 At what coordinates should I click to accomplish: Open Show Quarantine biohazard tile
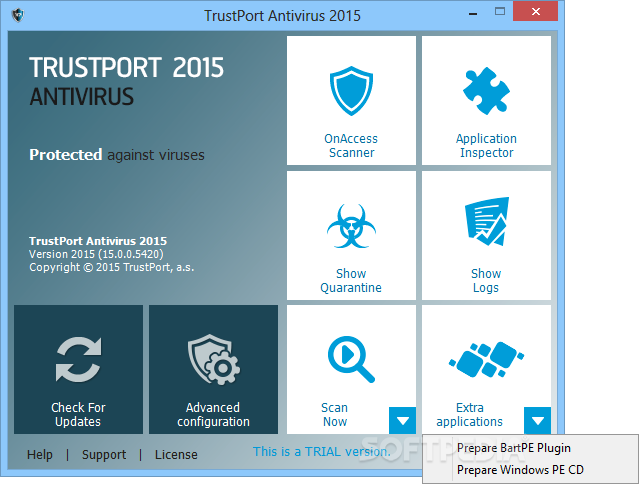(x=351, y=235)
